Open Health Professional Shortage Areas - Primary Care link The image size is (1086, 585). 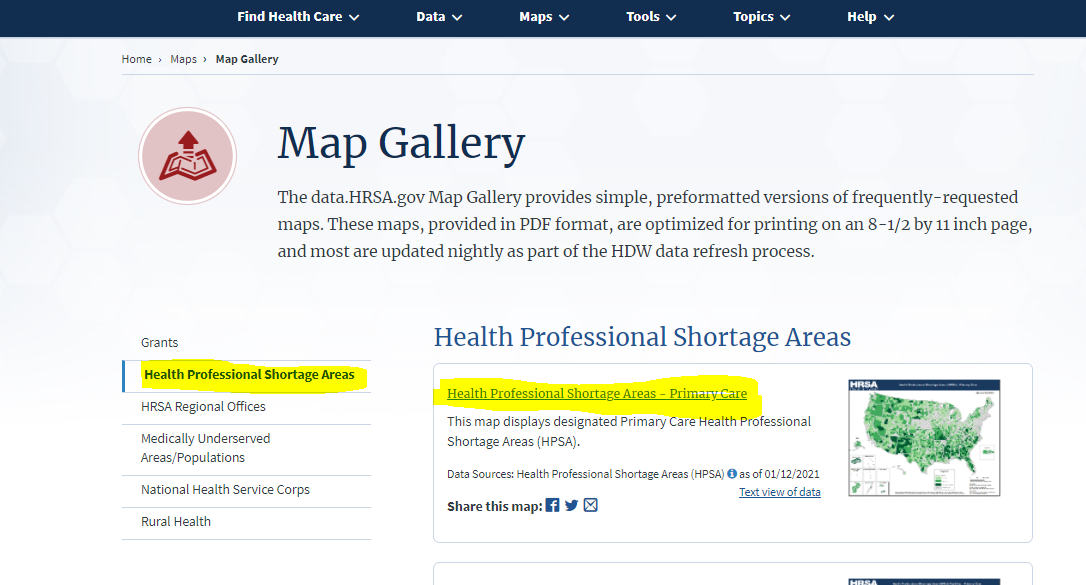(597, 394)
